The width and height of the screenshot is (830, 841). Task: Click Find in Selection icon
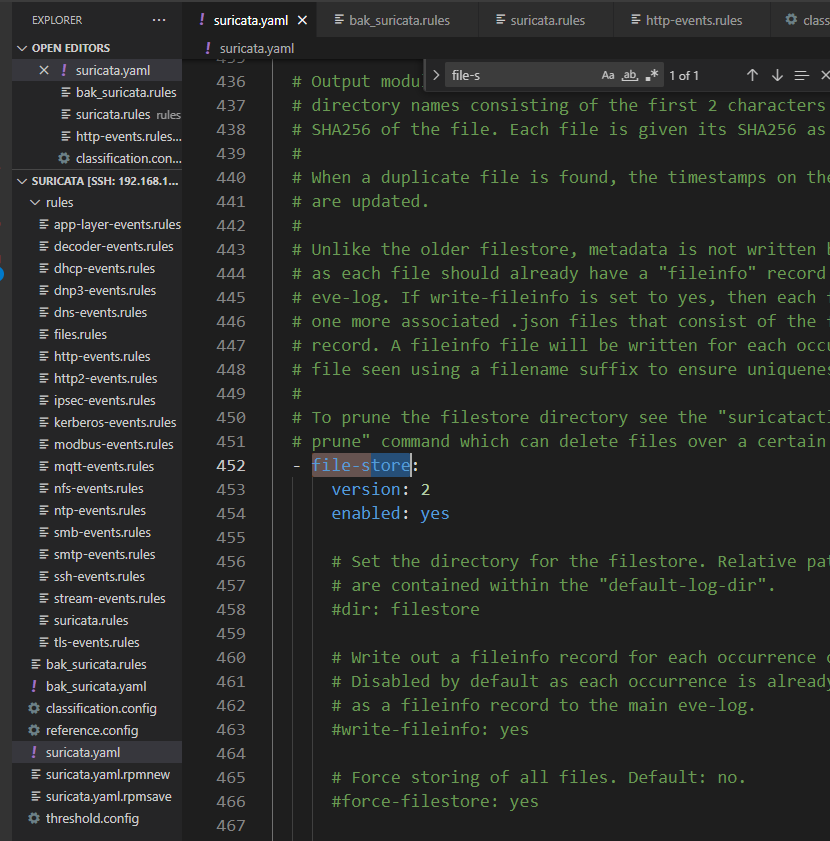(x=802, y=76)
